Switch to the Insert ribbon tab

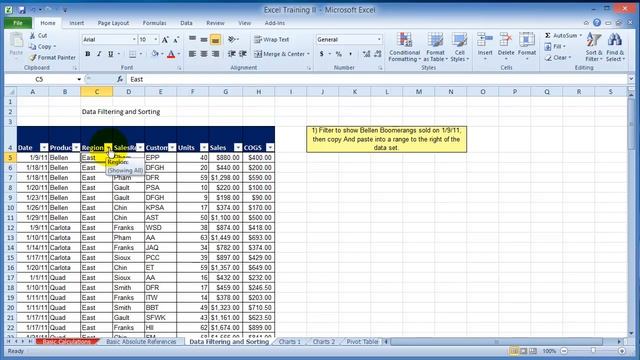76,23
